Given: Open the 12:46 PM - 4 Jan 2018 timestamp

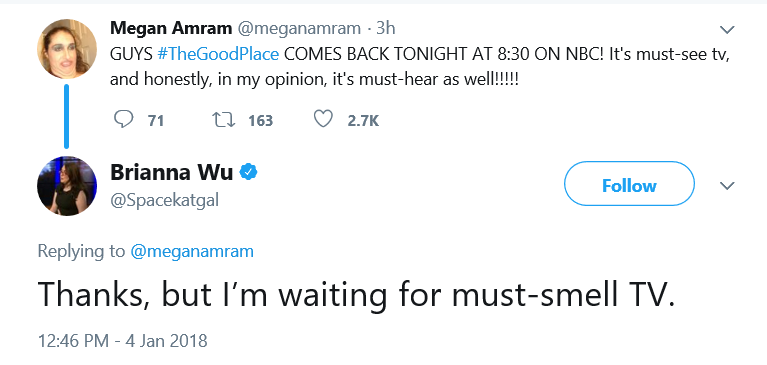Looking at the screenshot, I should 123,341.
